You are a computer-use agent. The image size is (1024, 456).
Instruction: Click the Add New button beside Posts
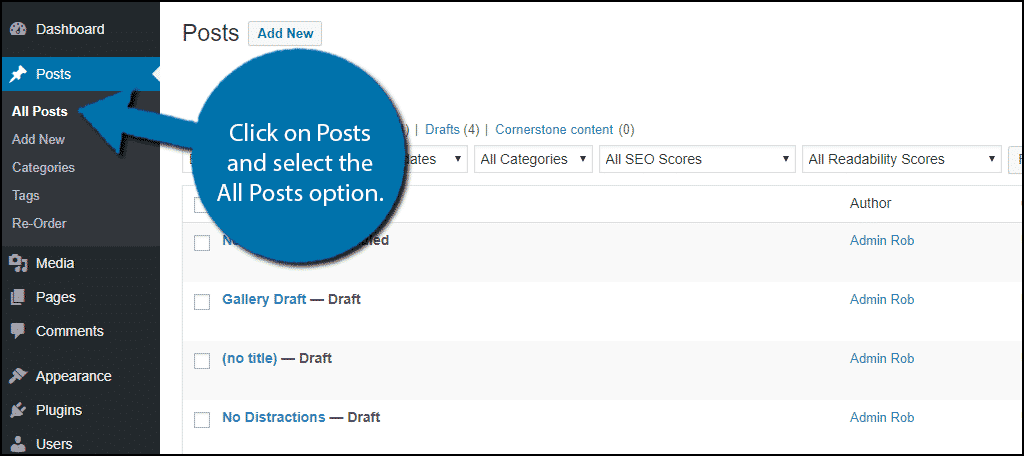click(x=285, y=33)
